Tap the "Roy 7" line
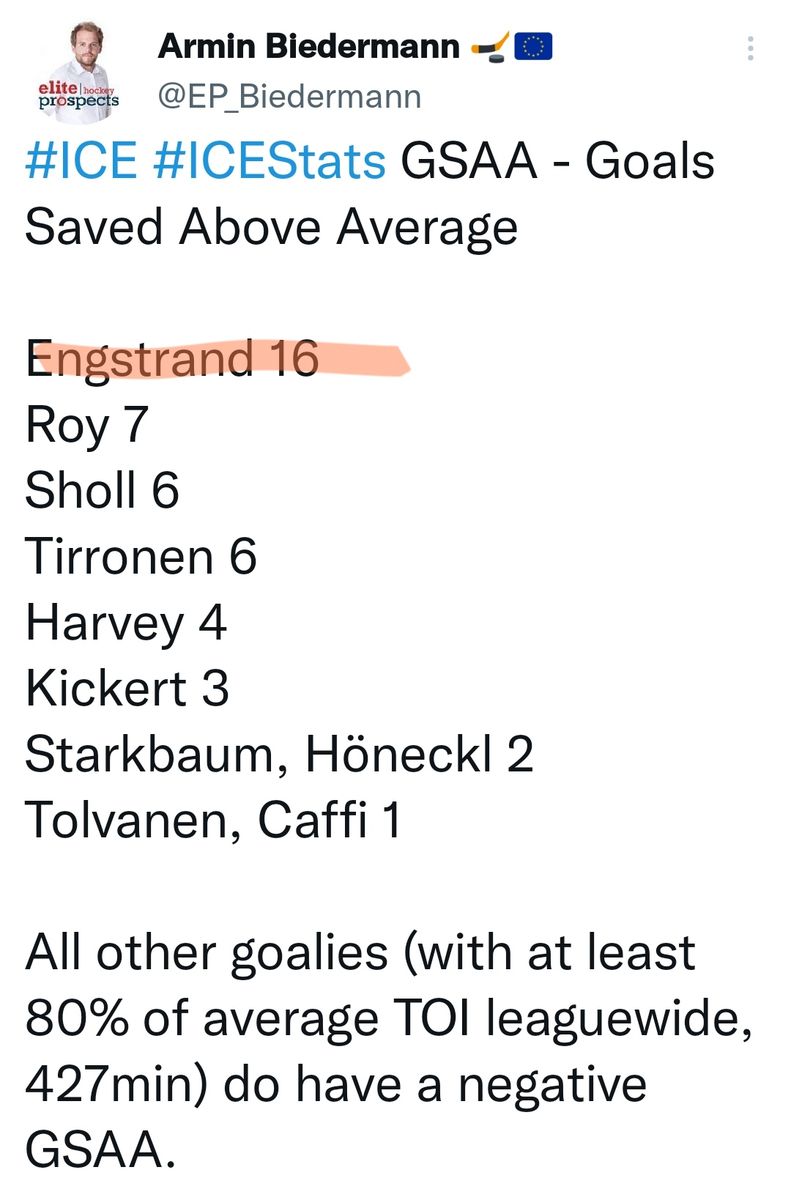The image size is (791, 1200). (86, 425)
